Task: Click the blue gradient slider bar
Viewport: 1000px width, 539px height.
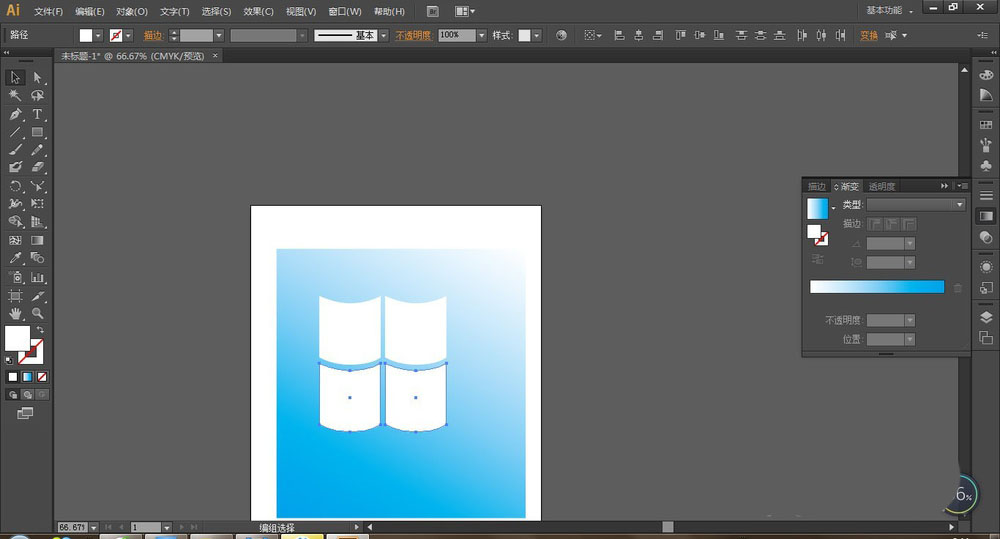Action: click(876, 287)
